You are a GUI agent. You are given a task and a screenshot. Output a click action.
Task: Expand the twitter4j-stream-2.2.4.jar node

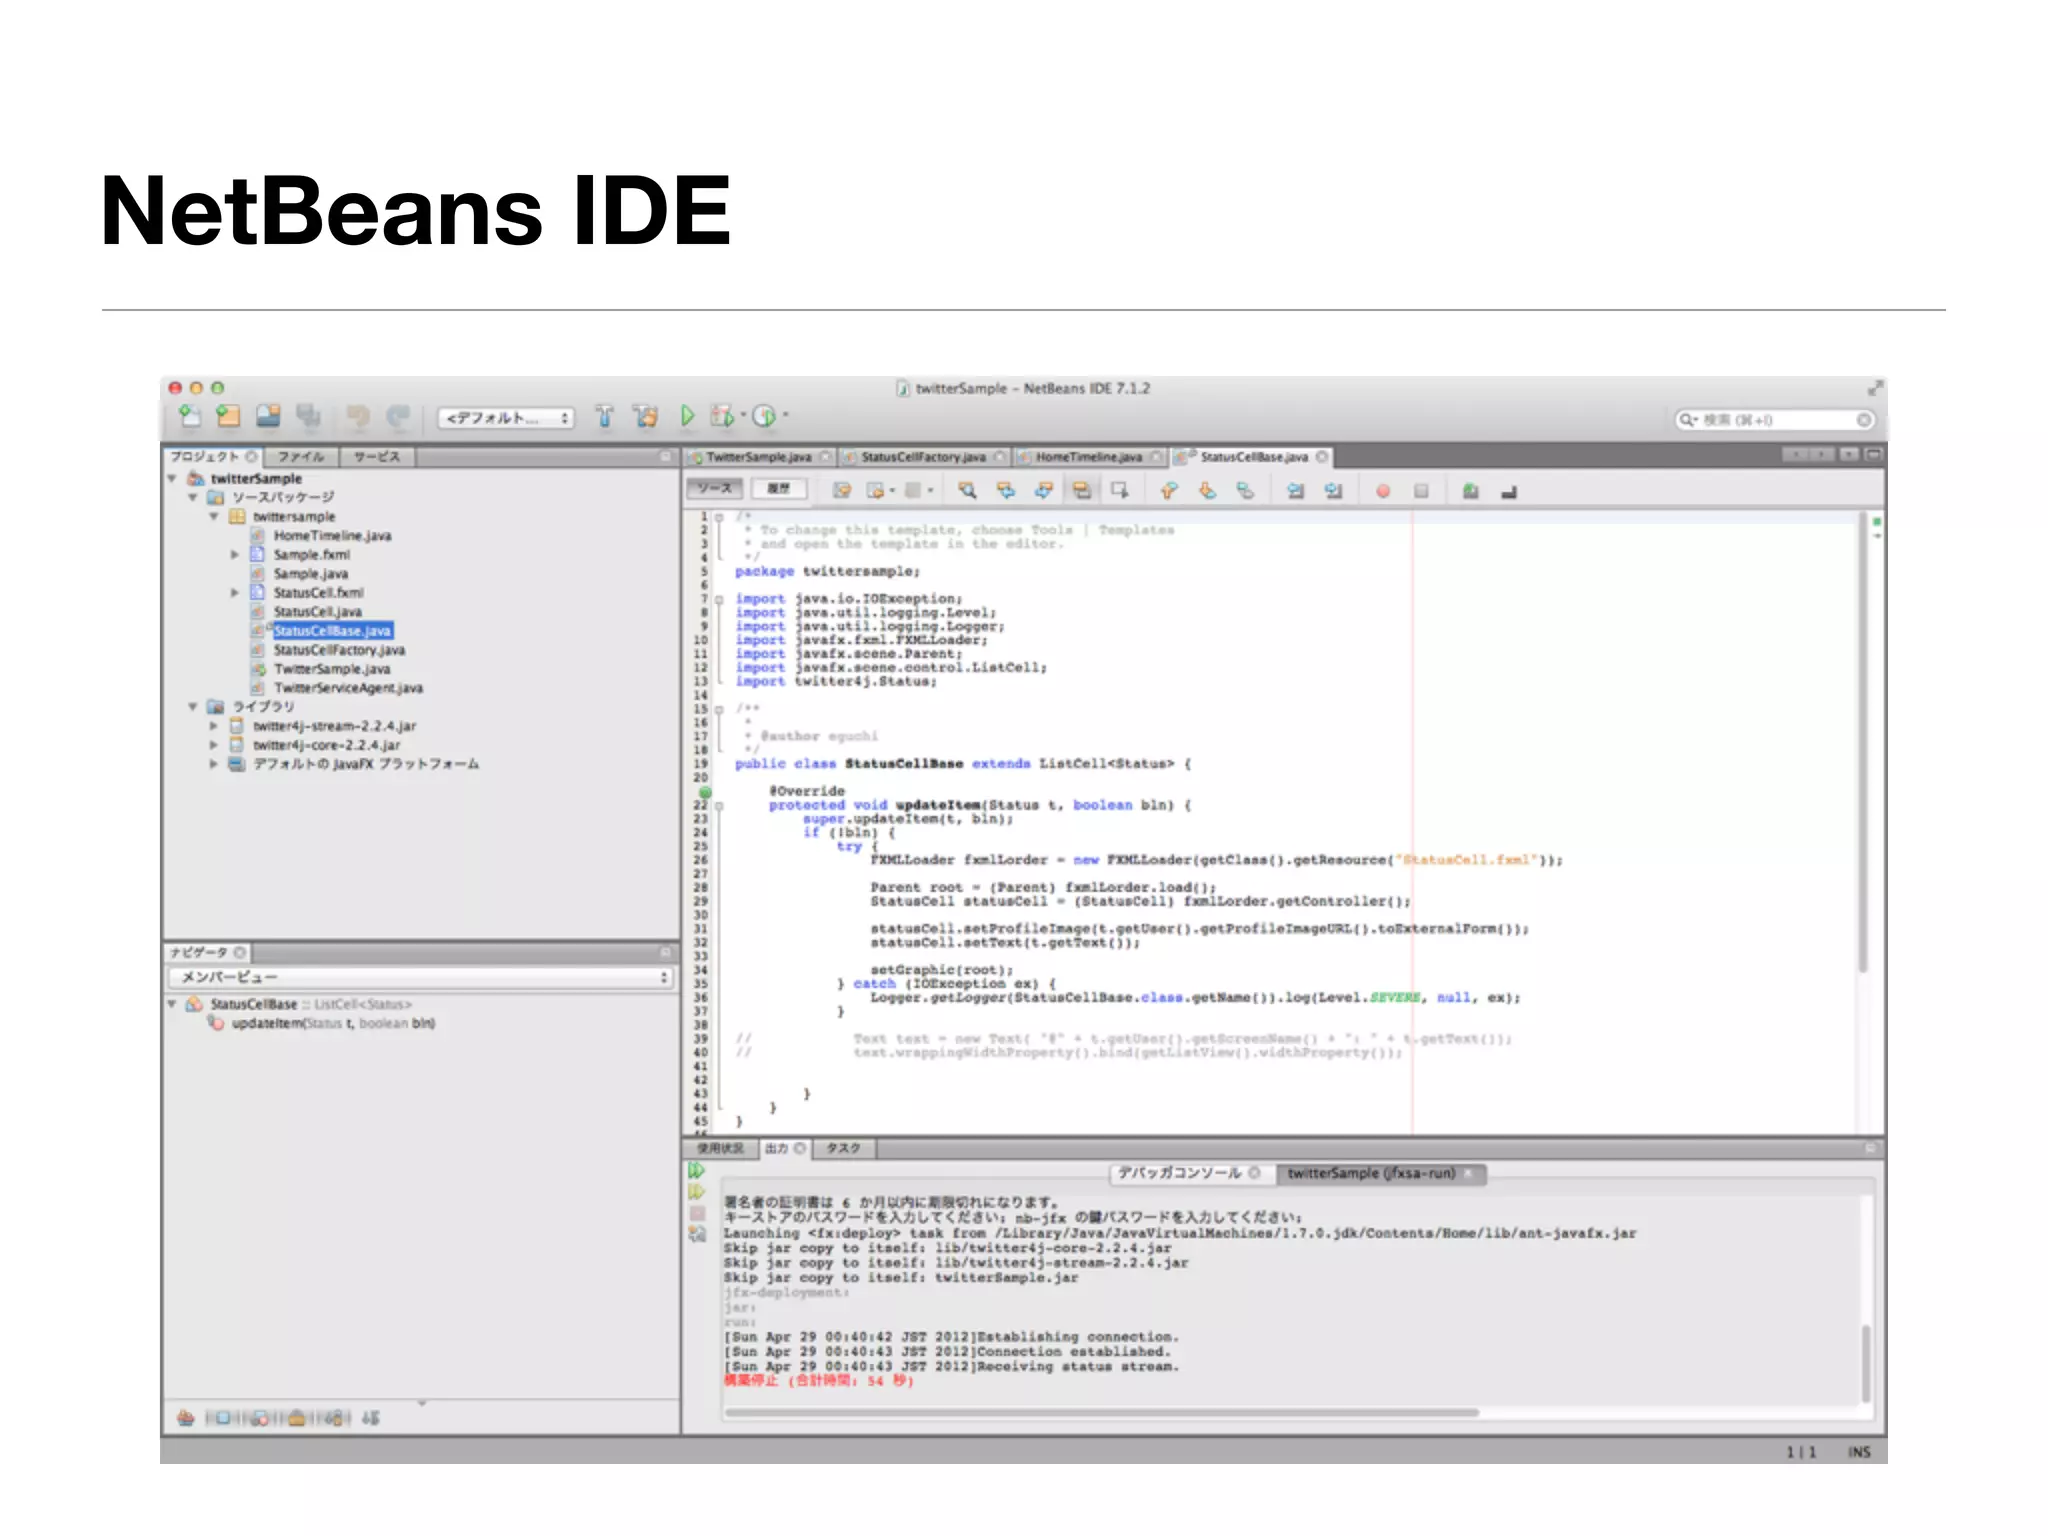coord(213,726)
